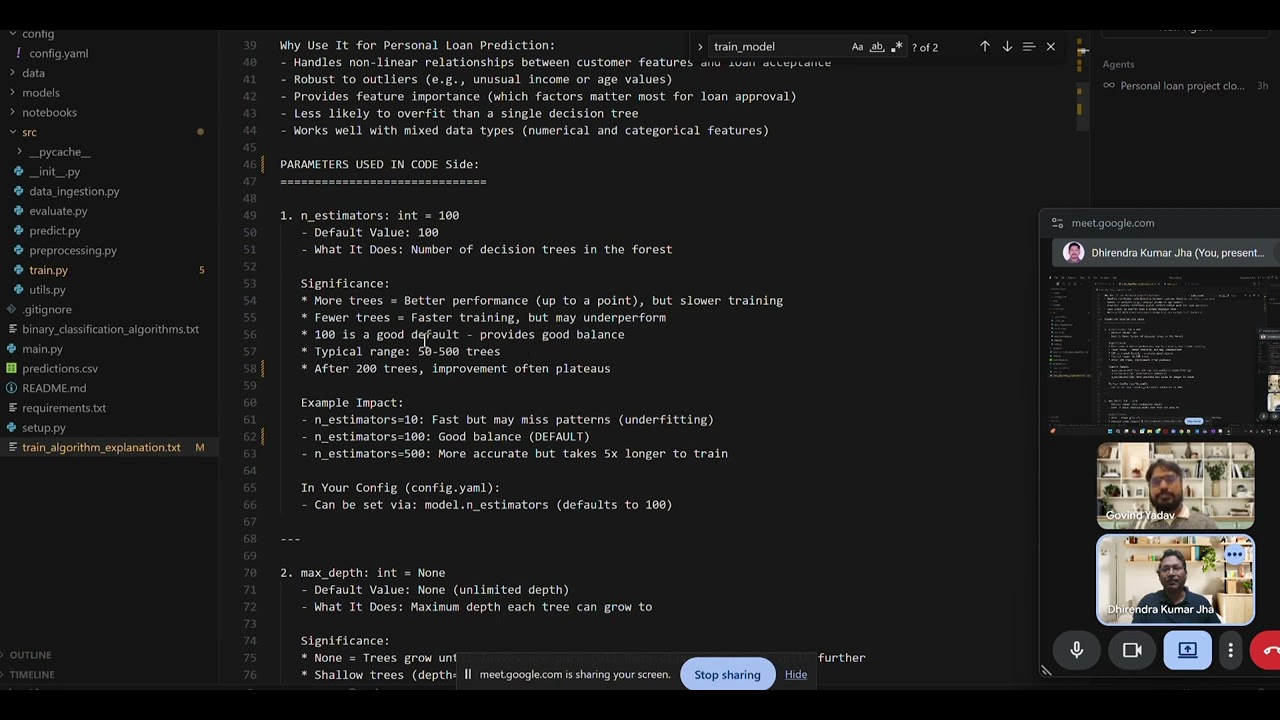The width and height of the screenshot is (1280, 720).
Task: Click the file icon beside requirements.txt
Action: [12, 408]
